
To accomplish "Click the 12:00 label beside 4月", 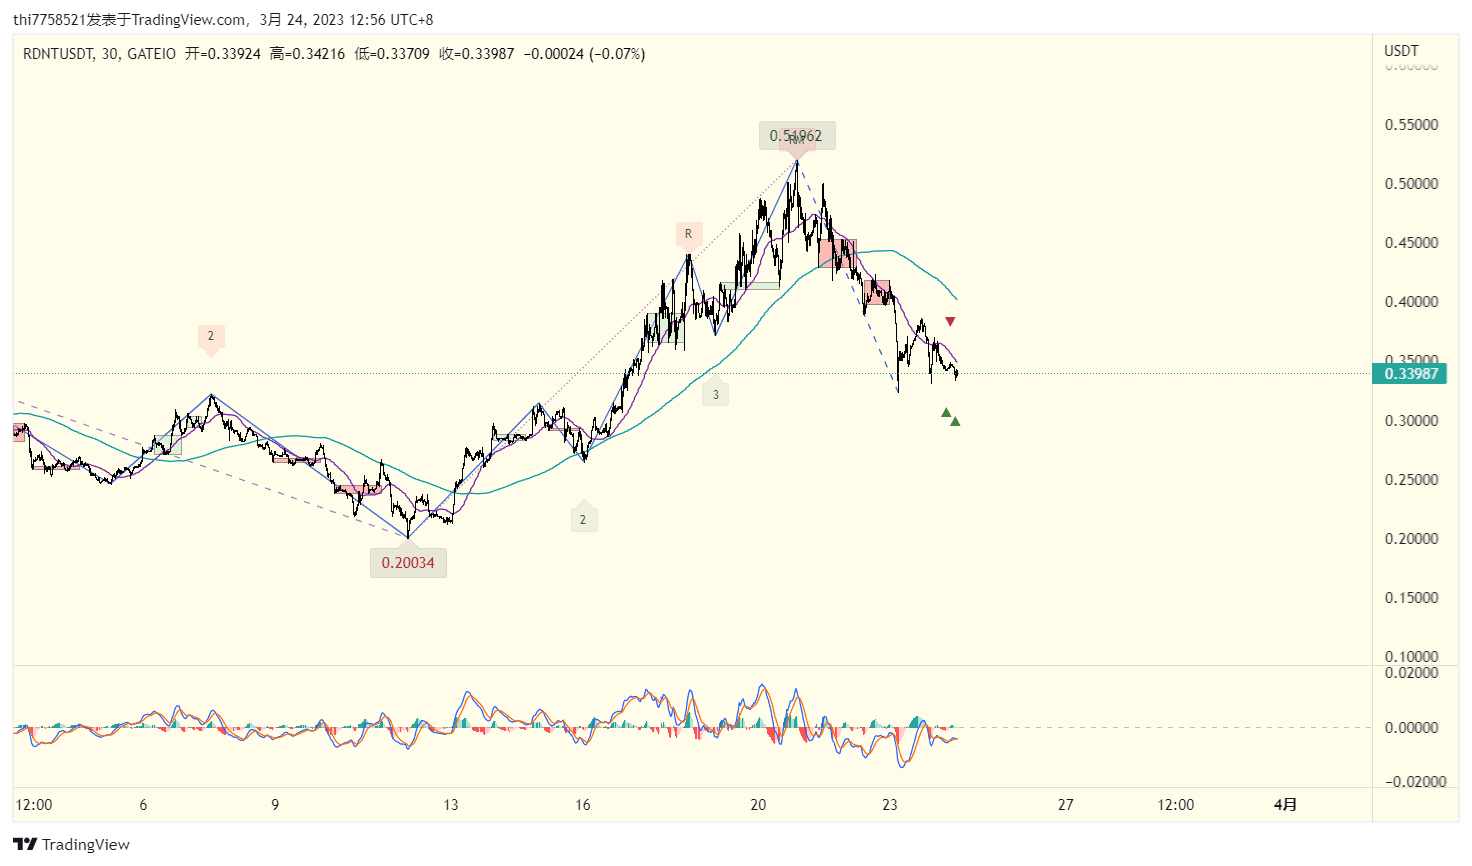I will tap(1176, 805).
